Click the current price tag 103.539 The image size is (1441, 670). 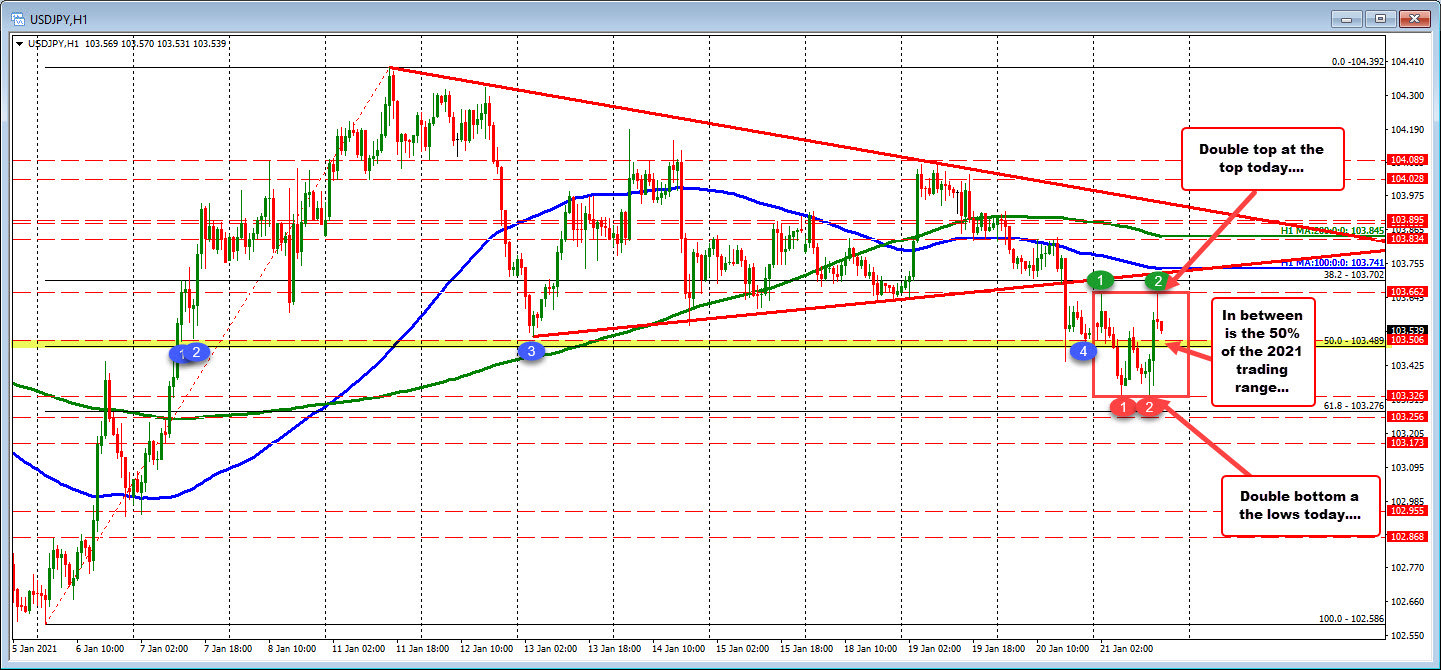pos(1408,329)
